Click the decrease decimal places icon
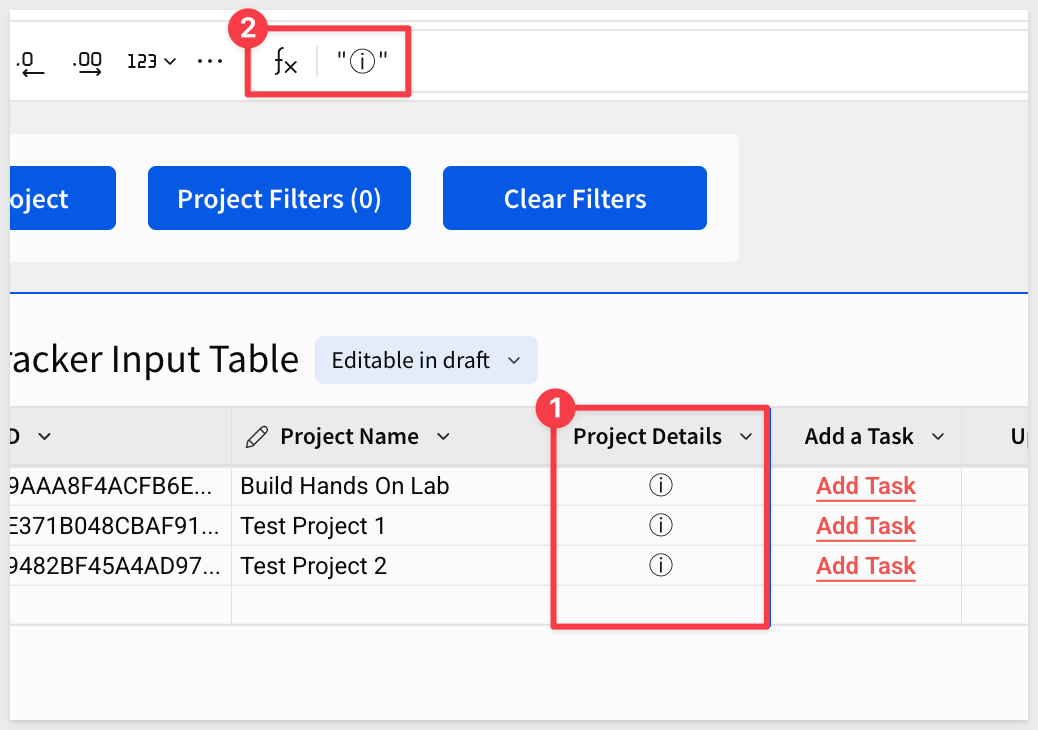This screenshot has height=730, width=1038. click(x=30, y=63)
